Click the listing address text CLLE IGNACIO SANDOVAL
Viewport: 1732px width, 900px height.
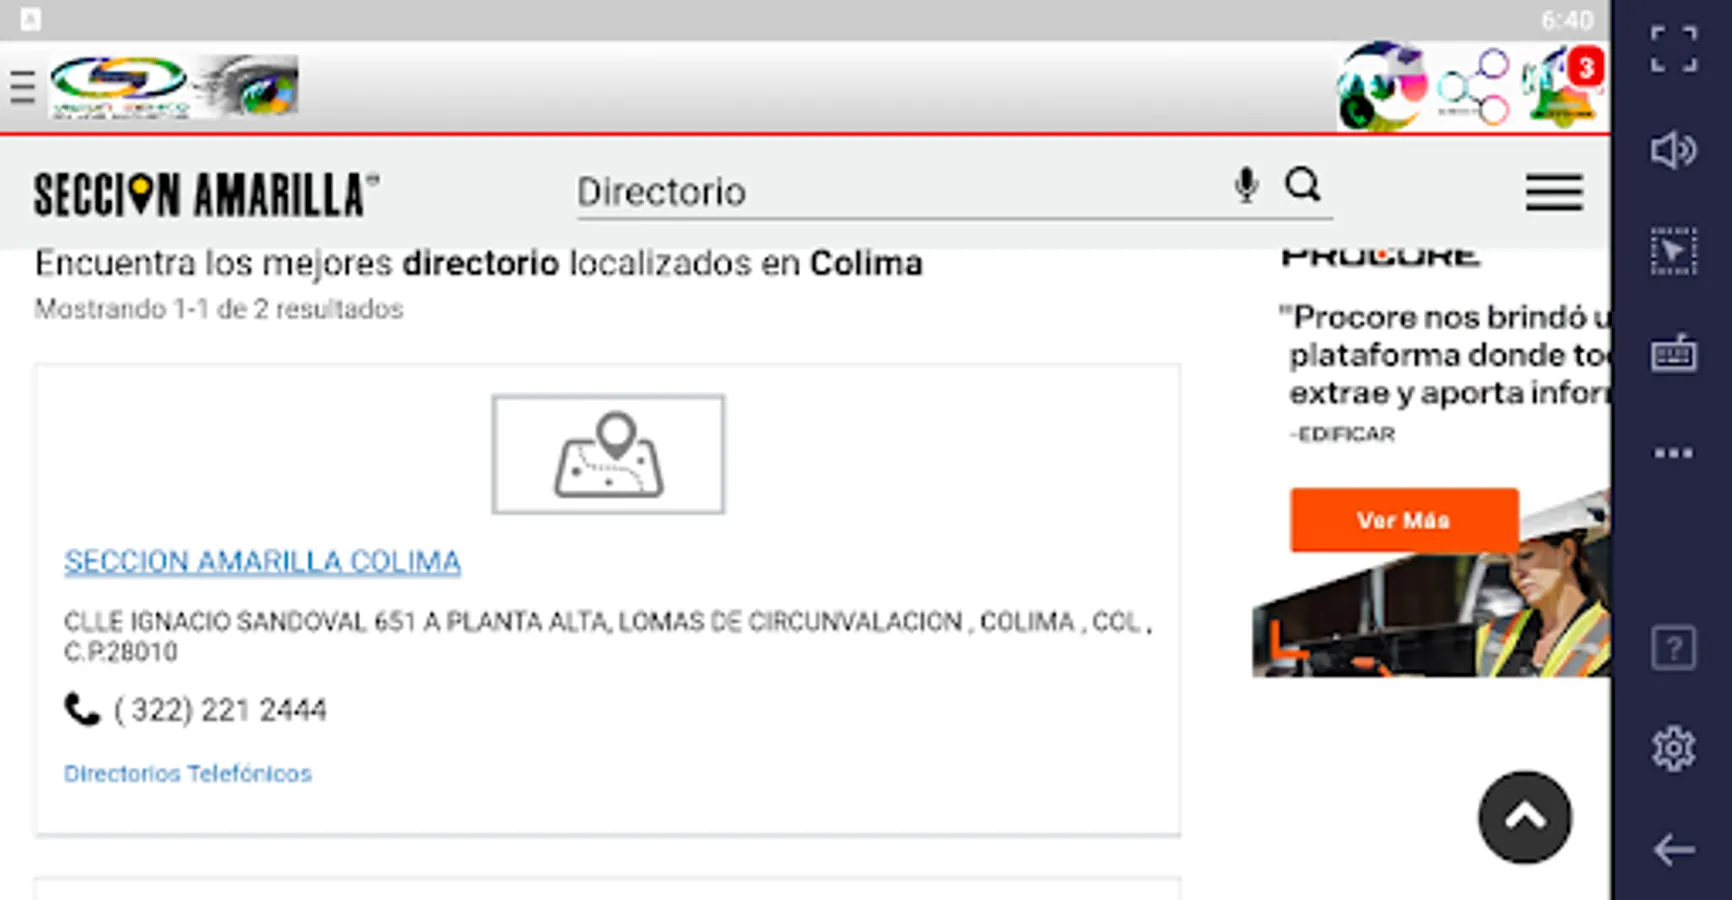[x=608, y=636]
